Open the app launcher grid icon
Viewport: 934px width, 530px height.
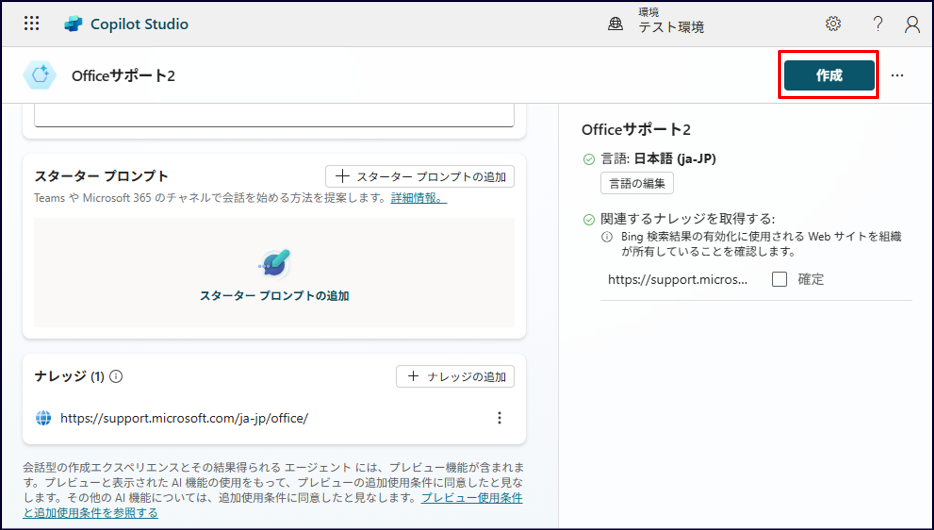(32, 23)
